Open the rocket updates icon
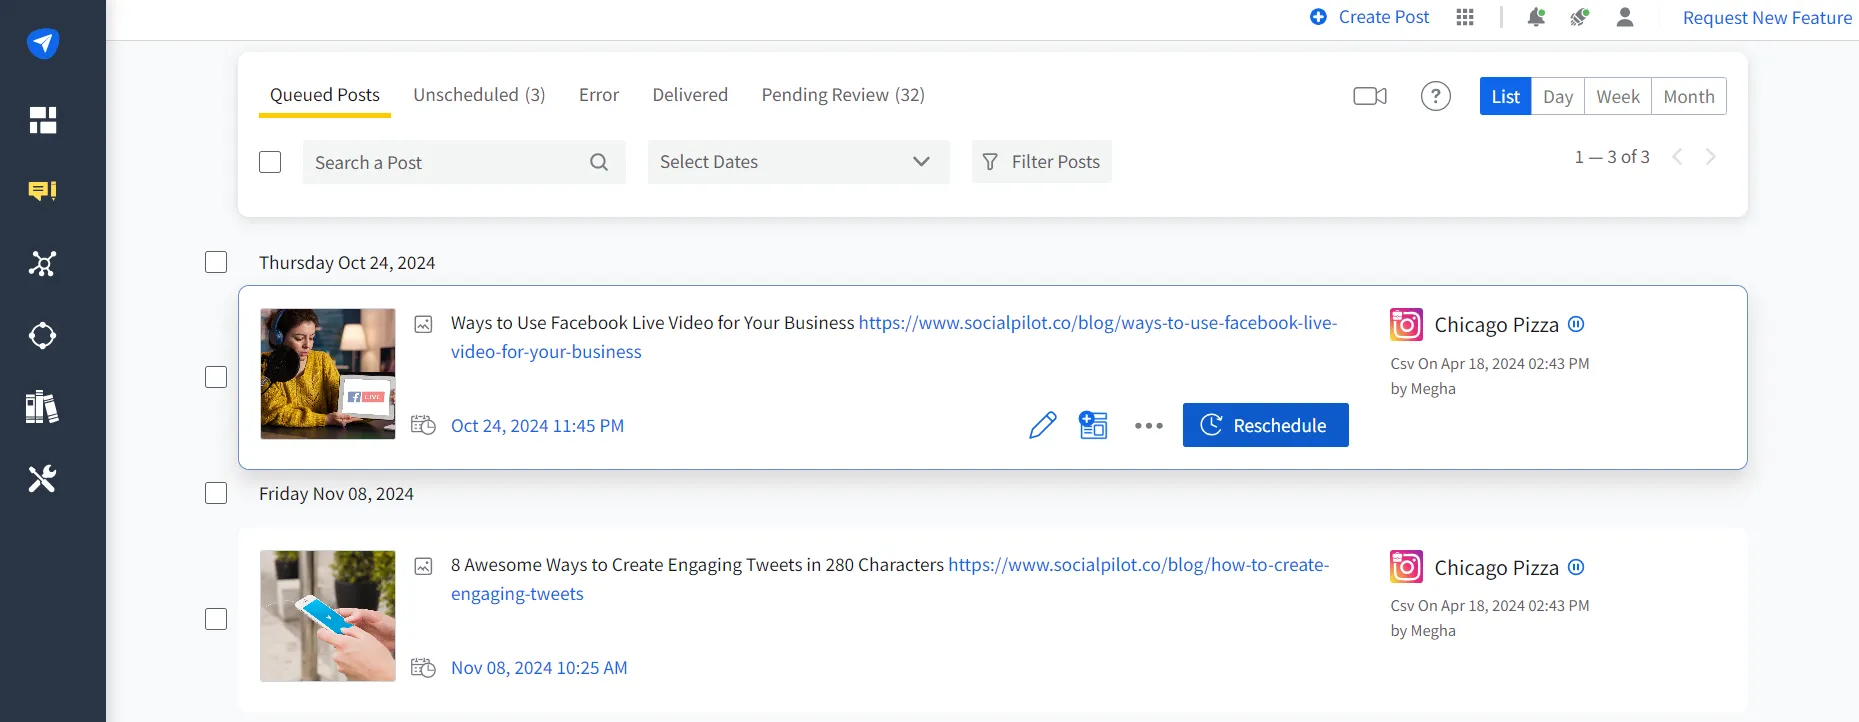The height and width of the screenshot is (722, 1859). click(x=1580, y=17)
